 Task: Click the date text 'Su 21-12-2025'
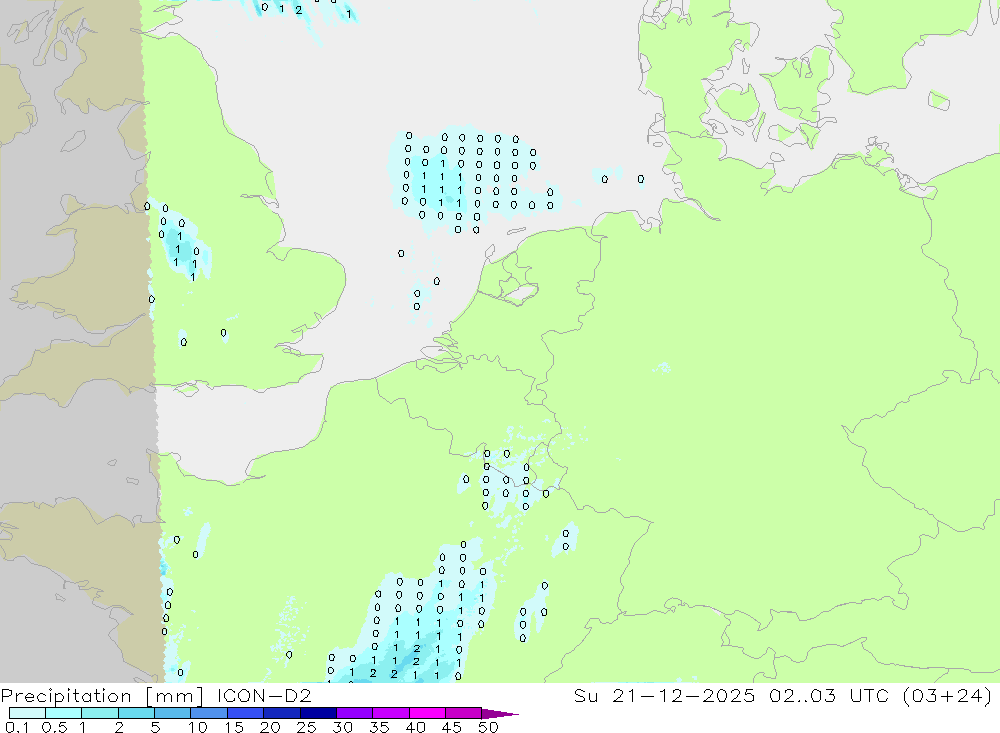[x=664, y=695]
